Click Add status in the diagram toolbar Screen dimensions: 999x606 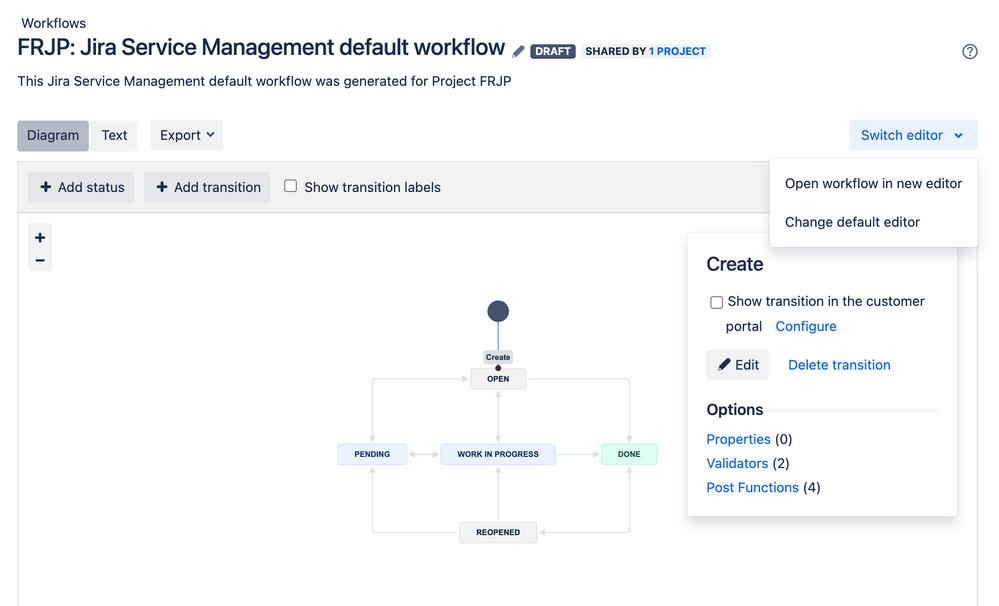coord(80,187)
